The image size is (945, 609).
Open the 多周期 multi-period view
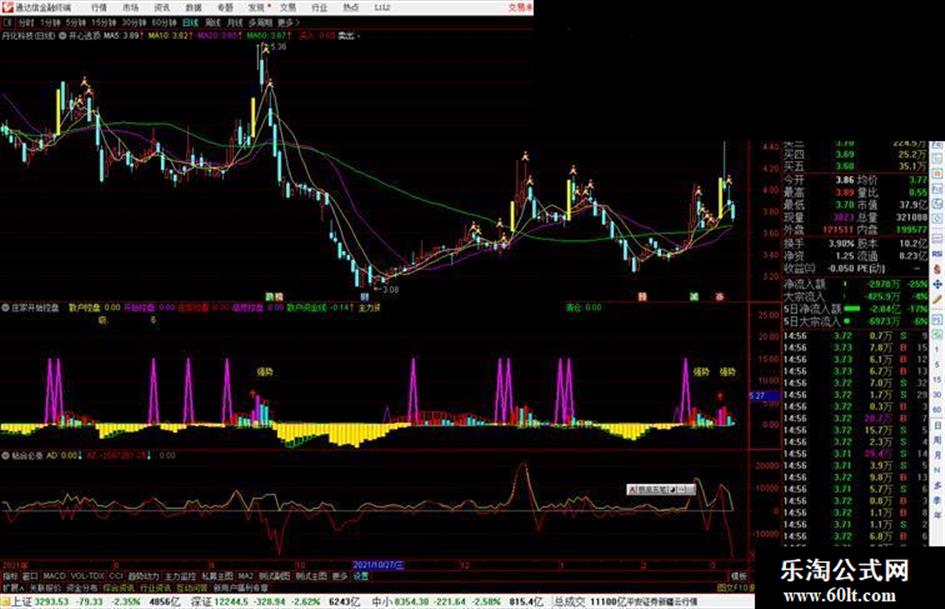click(260, 22)
